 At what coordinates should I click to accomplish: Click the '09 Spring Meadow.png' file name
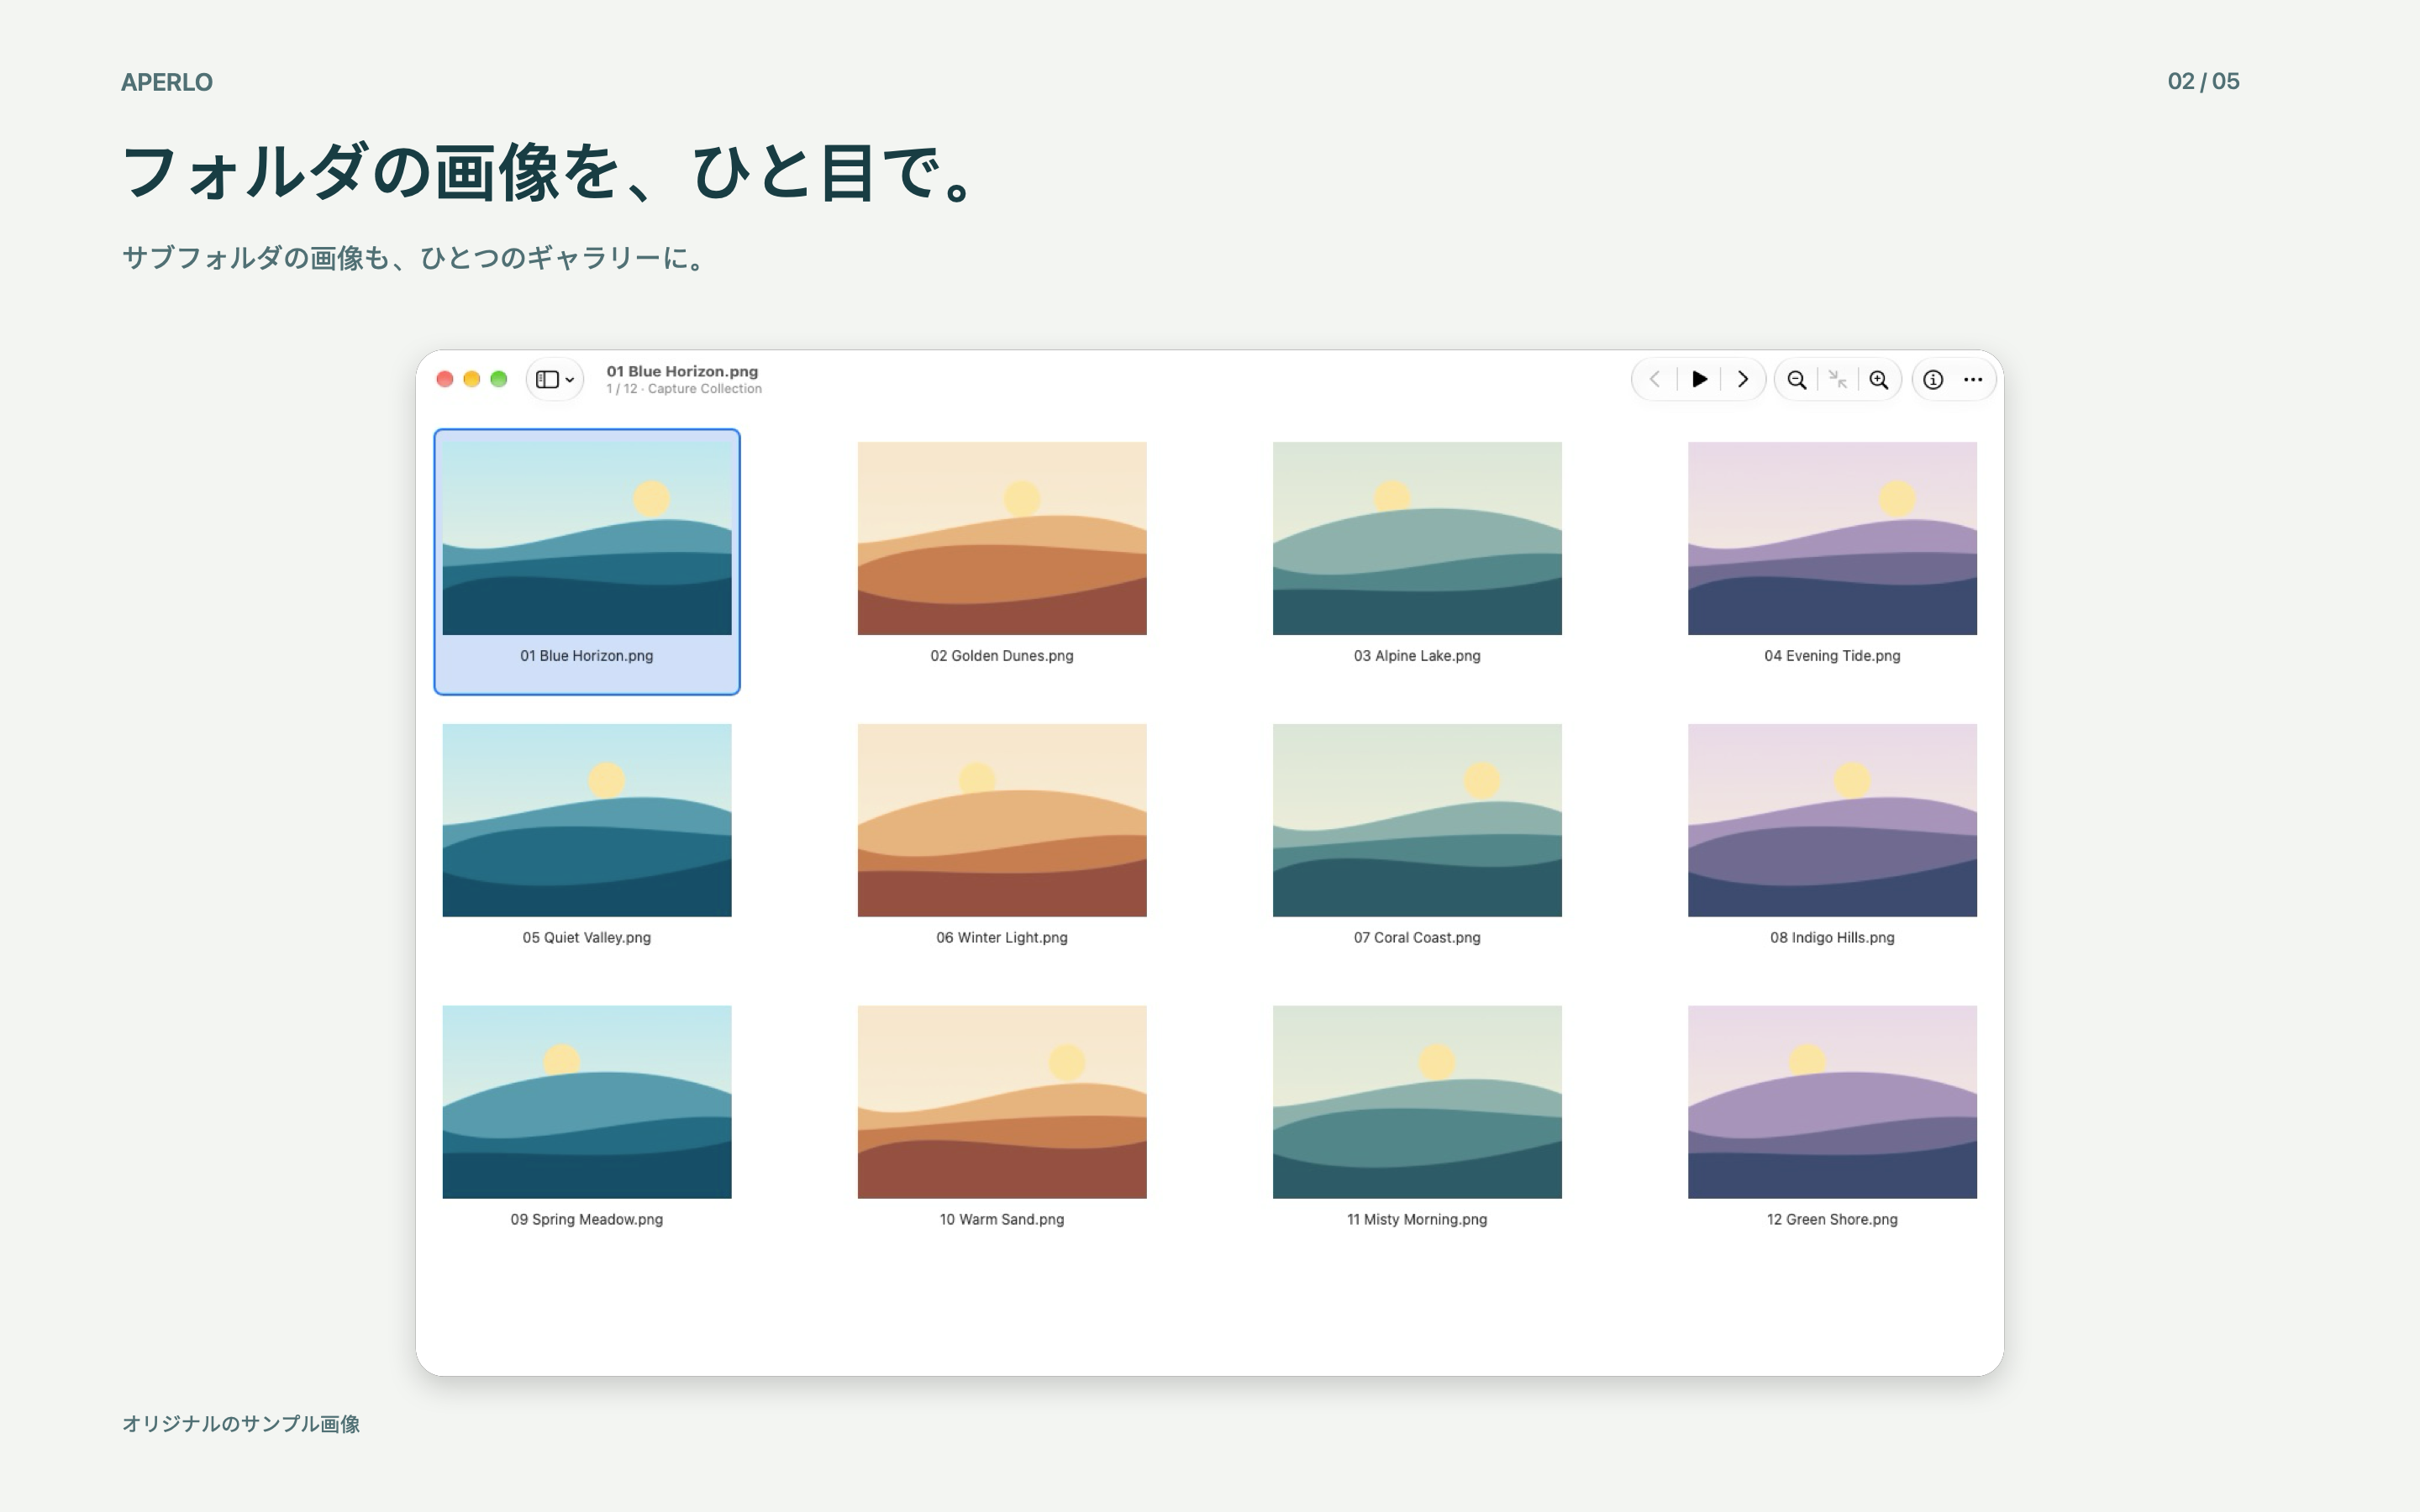pos(587,1220)
